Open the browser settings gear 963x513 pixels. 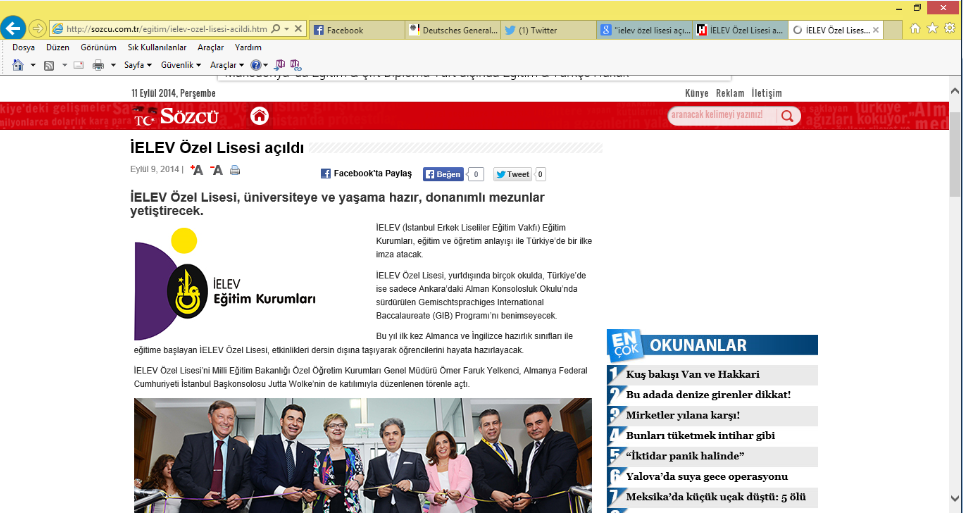pyautogui.click(x=950, y=29)
